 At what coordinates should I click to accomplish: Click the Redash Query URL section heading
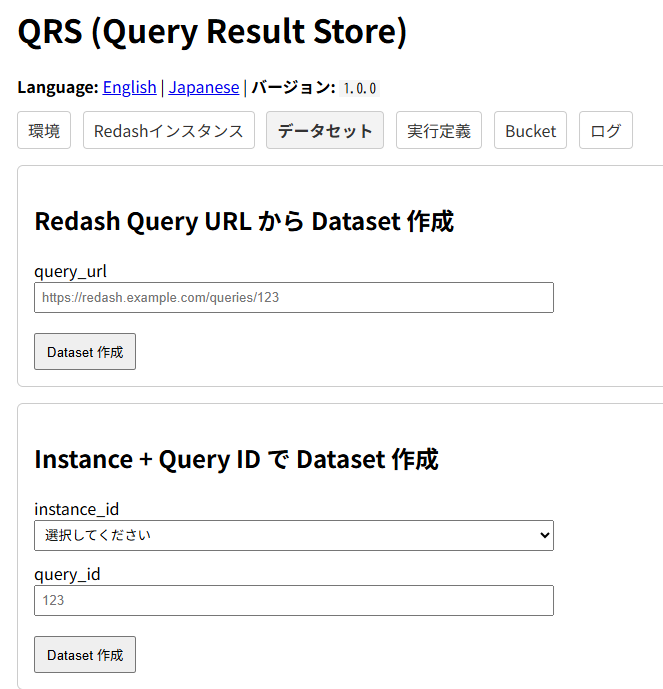pos(244,221)
